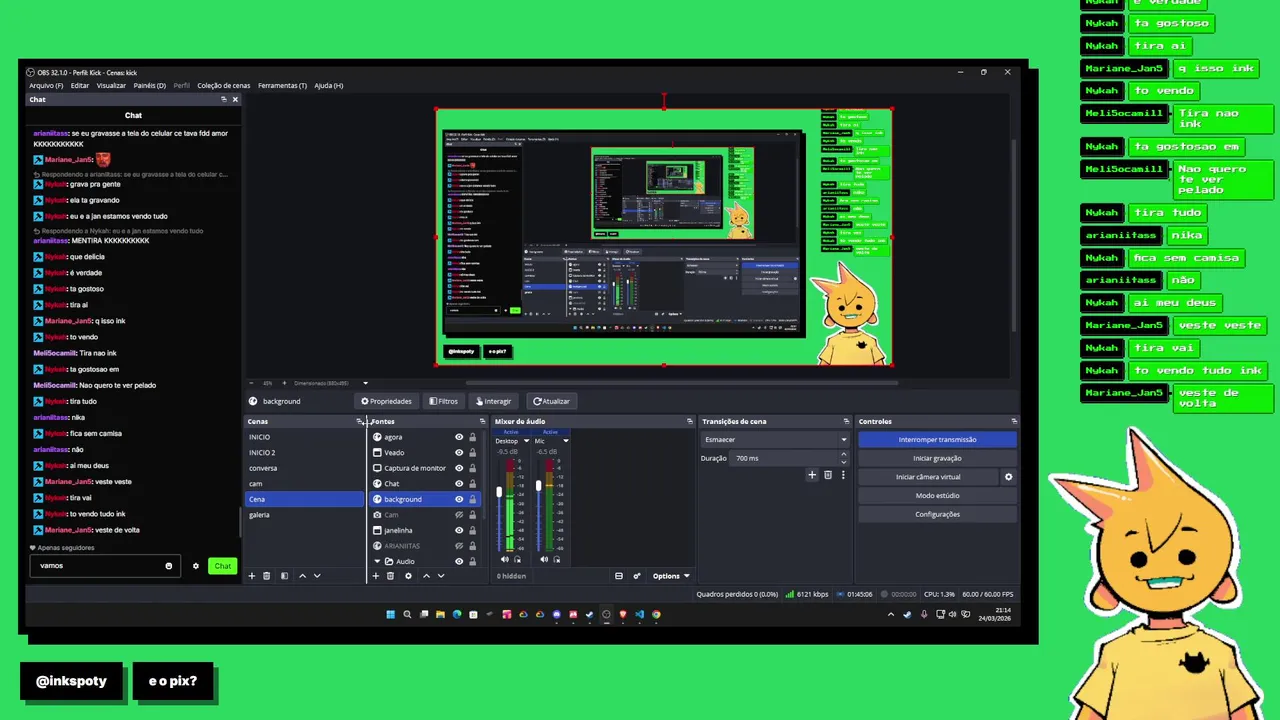Open advanced audio properties gears icon
This screenshot has width=1280, height=720.
(635, 576)
